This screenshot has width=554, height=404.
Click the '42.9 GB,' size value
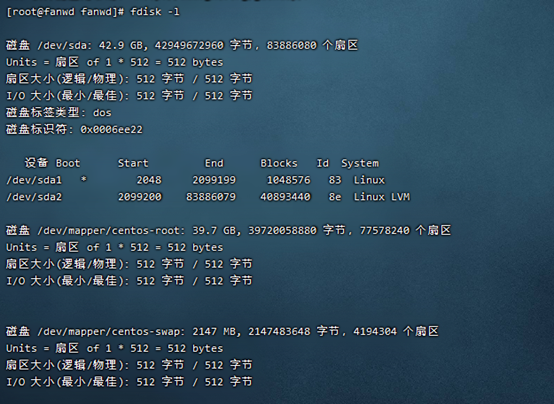point(124,46)
